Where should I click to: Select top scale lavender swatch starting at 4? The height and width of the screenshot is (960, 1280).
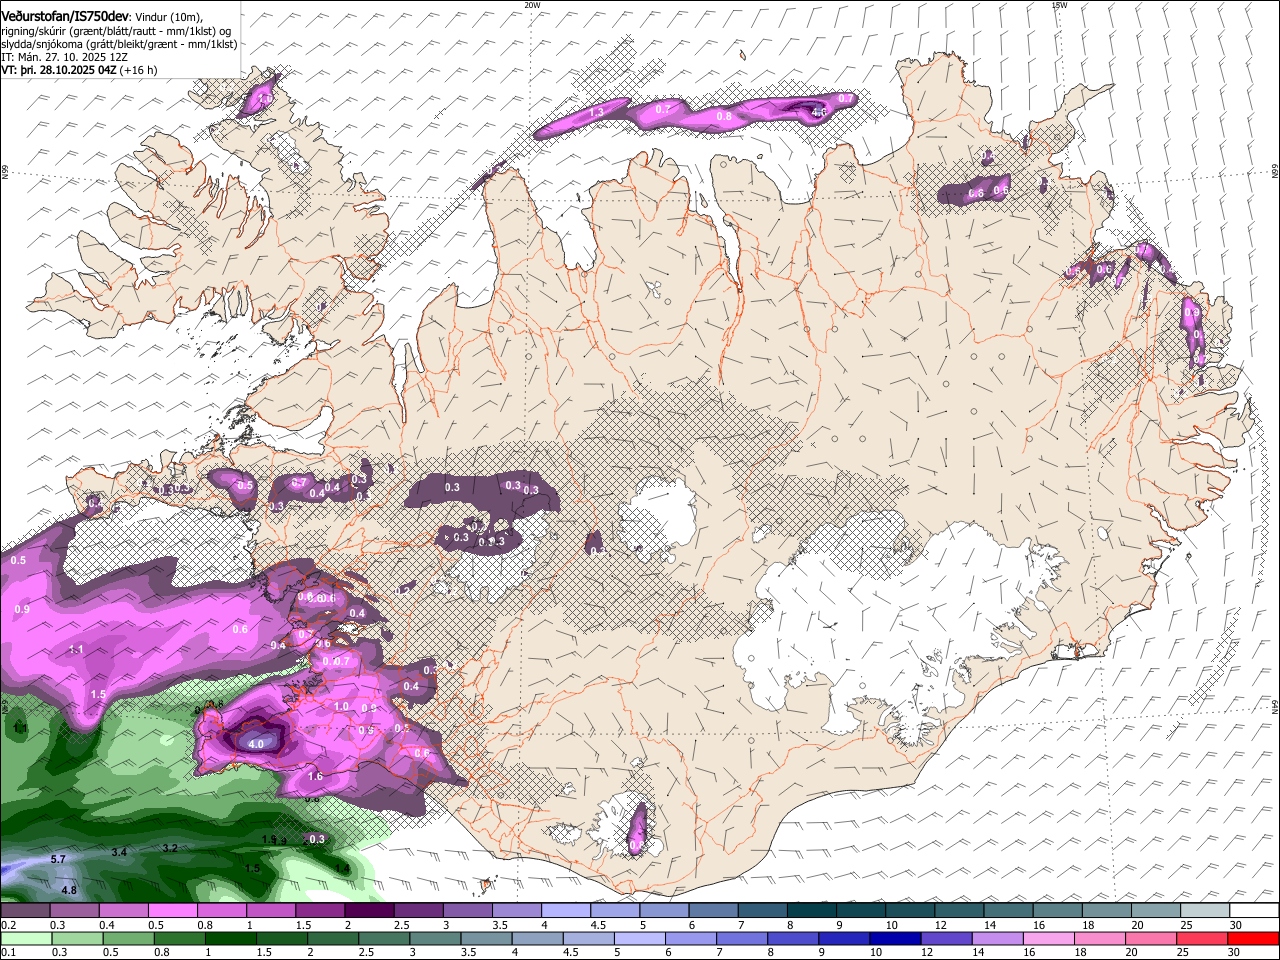[x=566, y=910]
